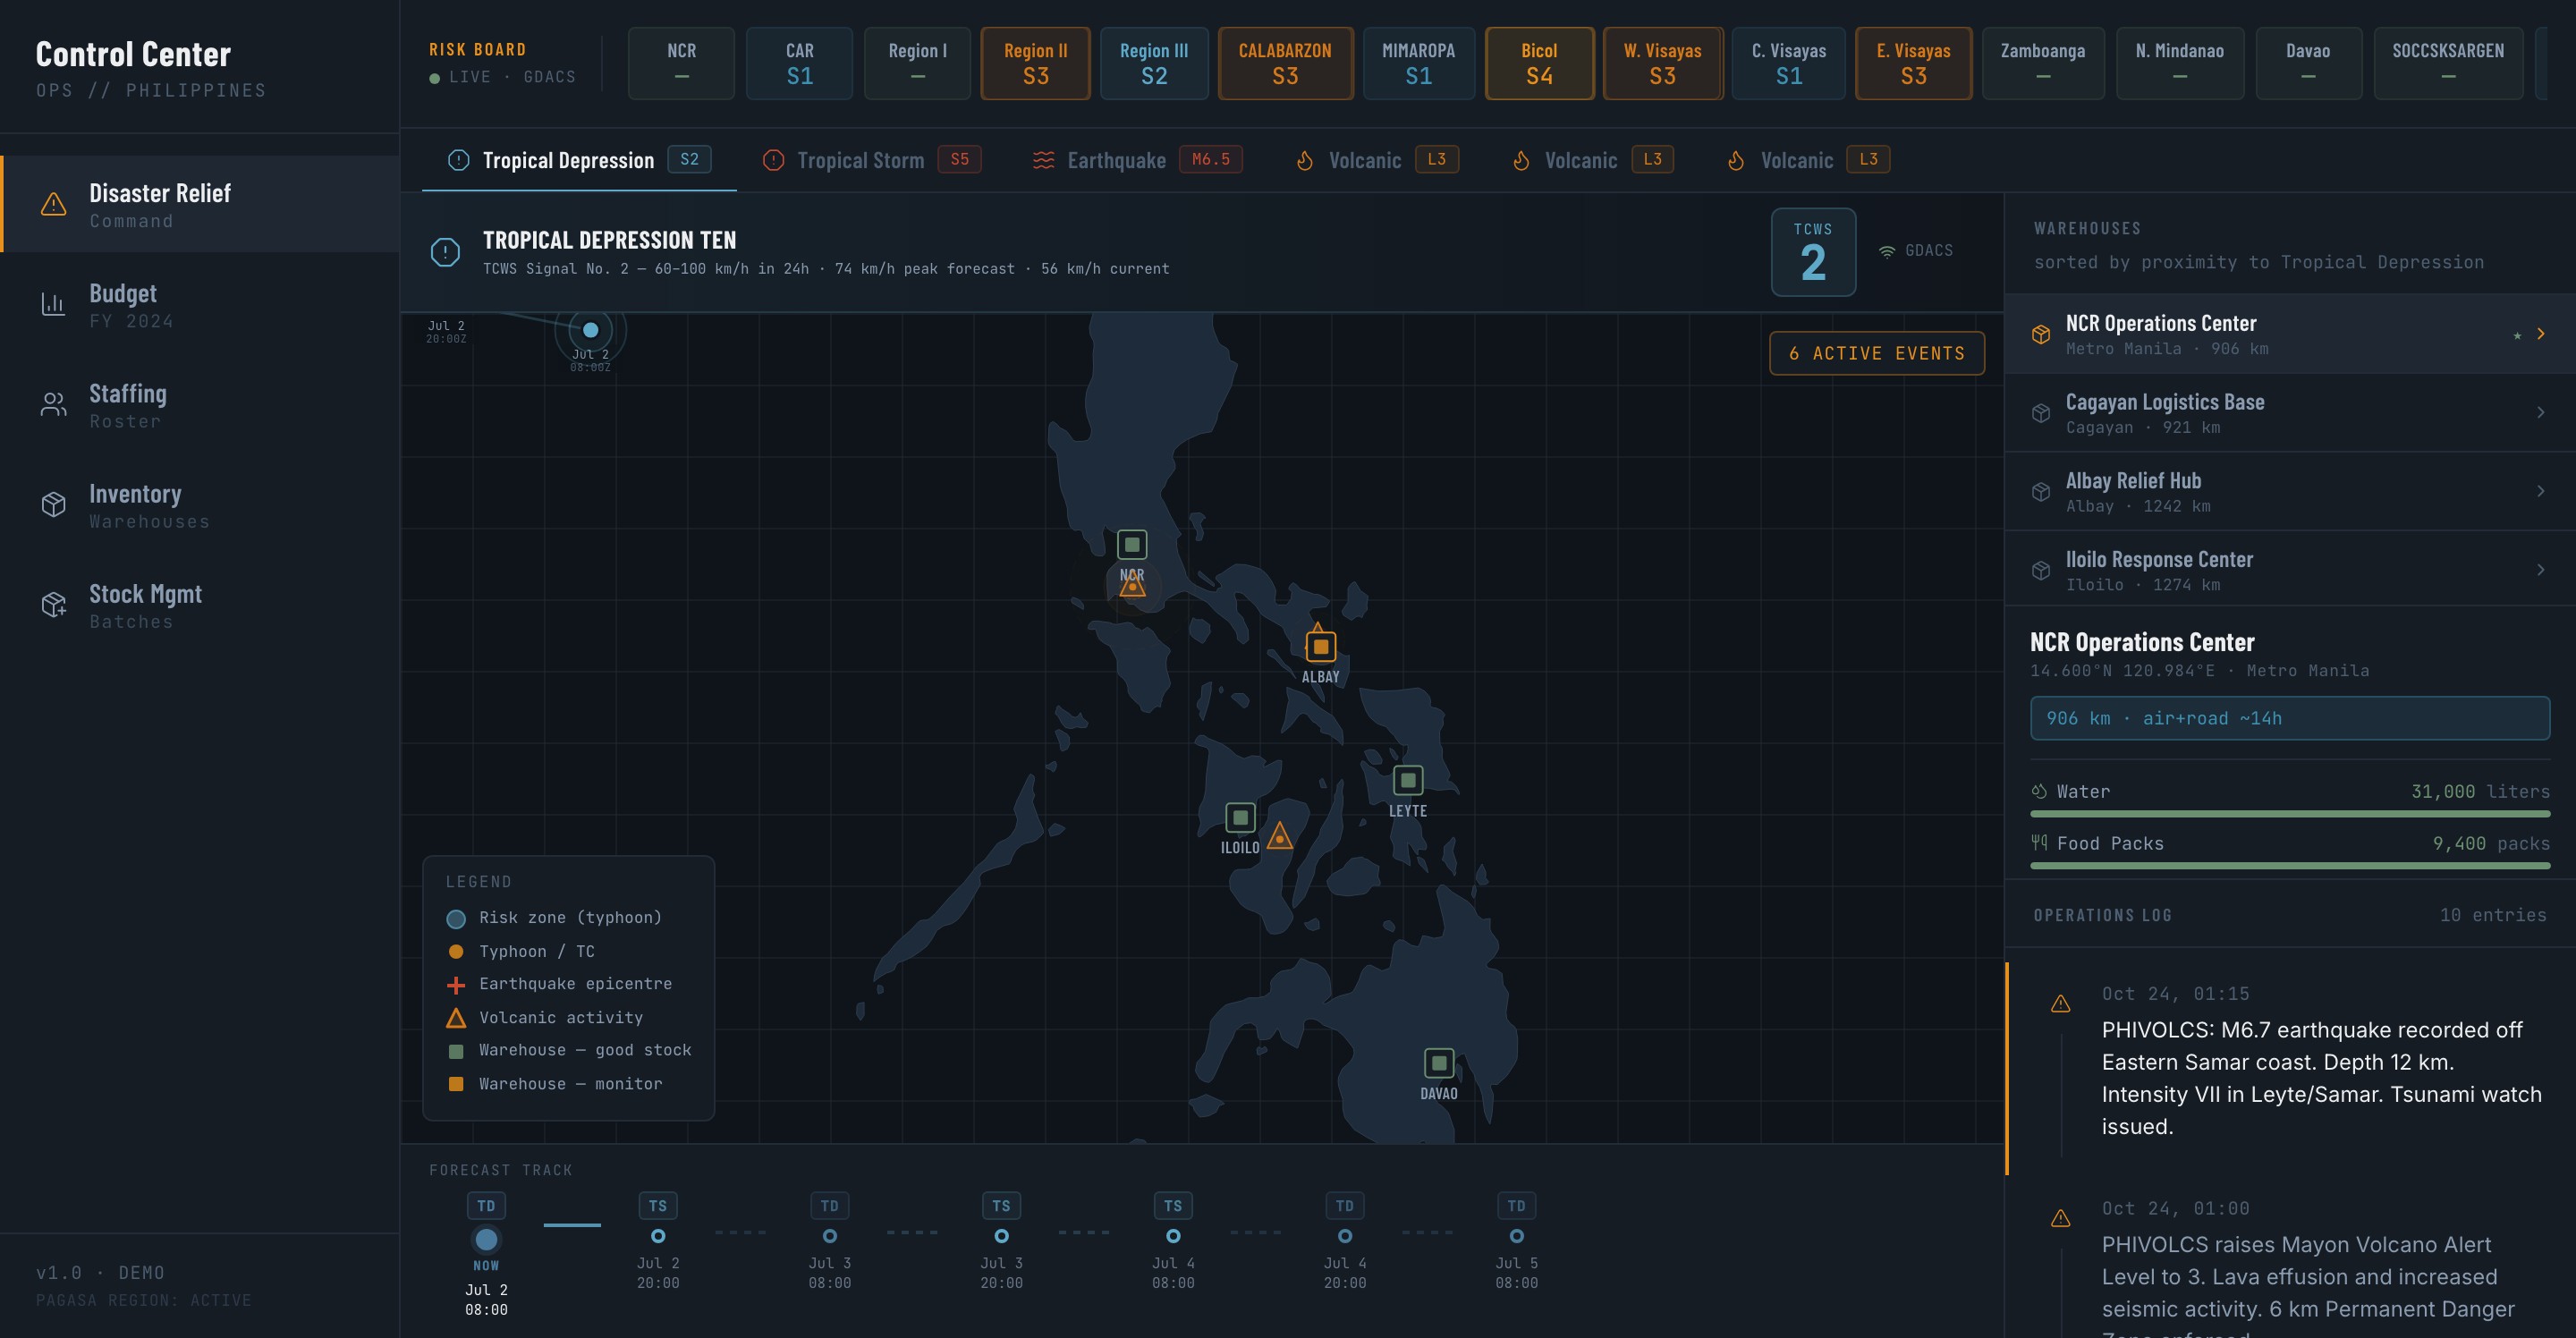Open the Budget FY 2024 section

200,304
